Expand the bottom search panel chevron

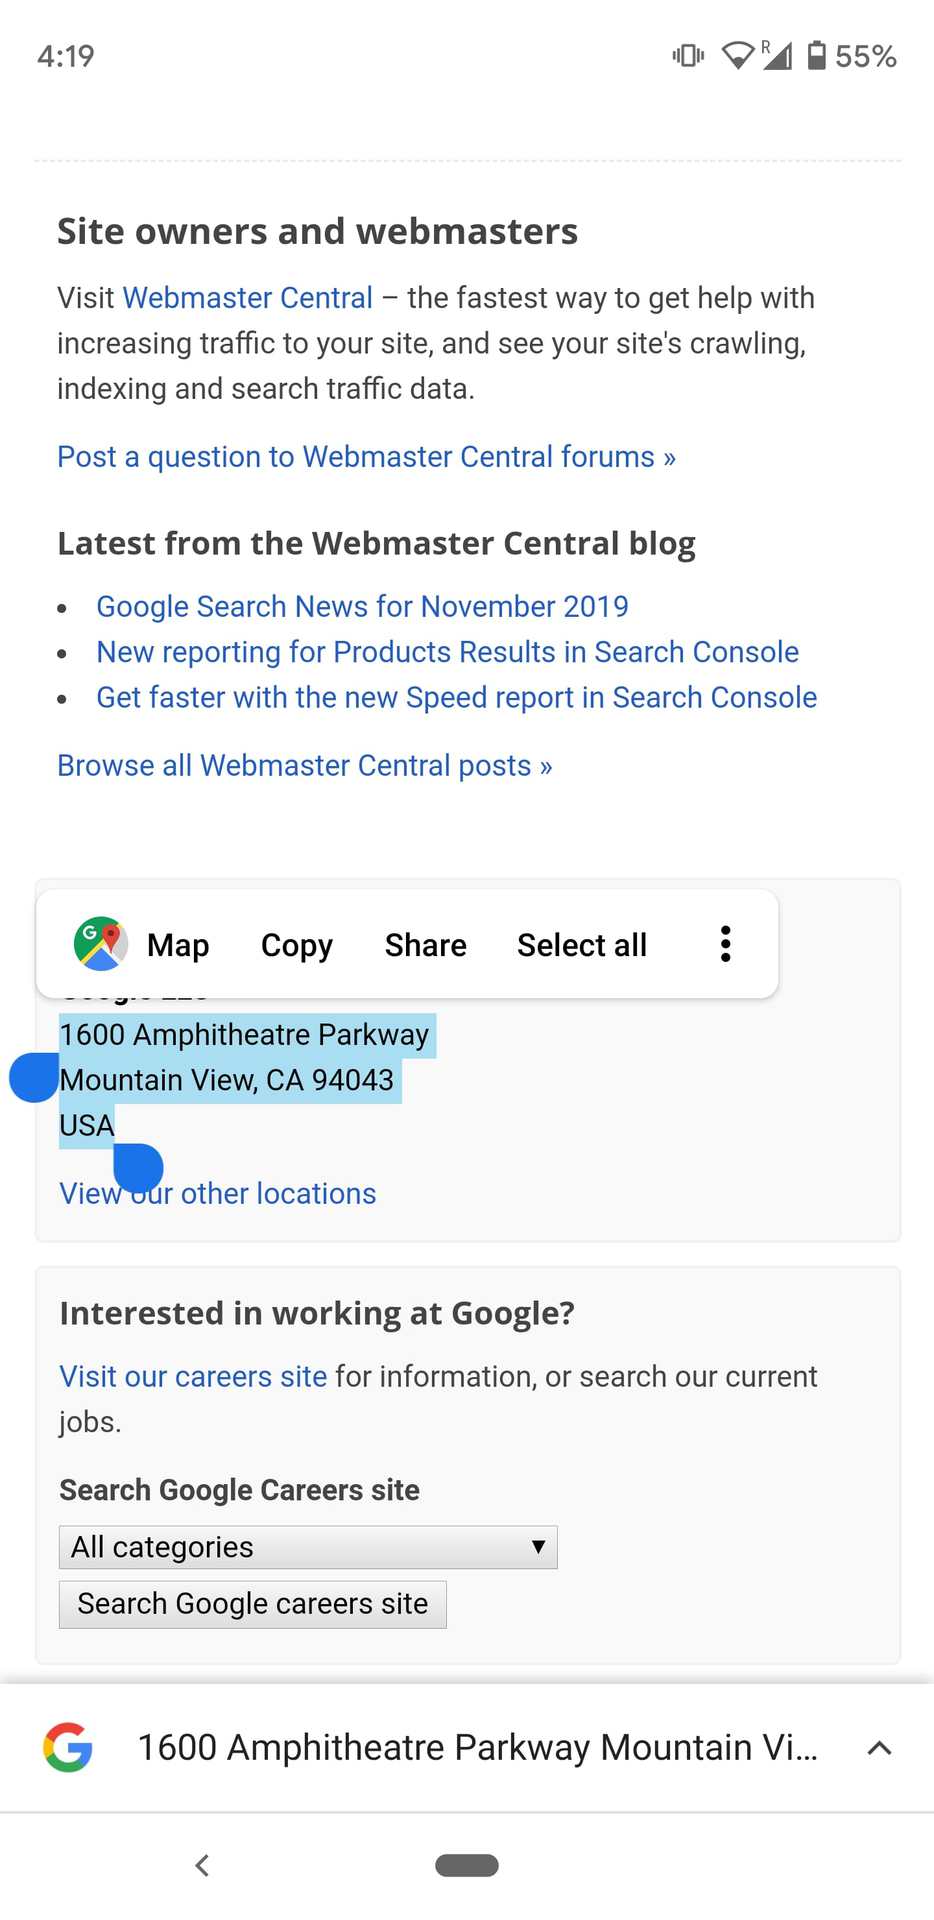879,1748
